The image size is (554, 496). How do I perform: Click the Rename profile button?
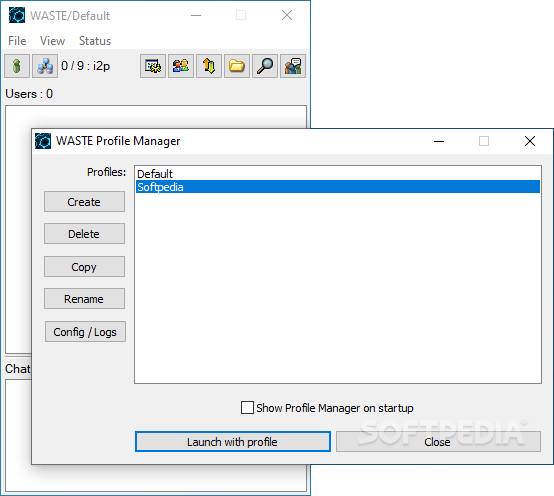pos(84,299)
